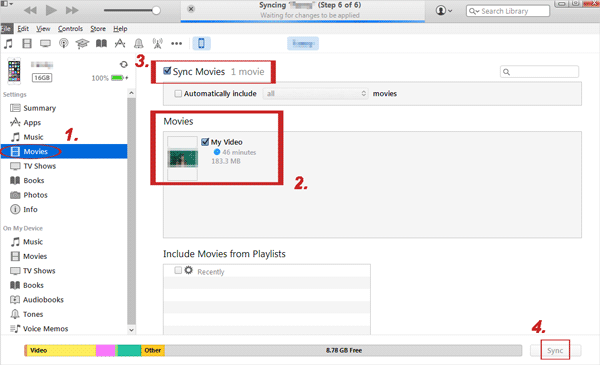Image resolution: width=600 pixels, height=365 pixels.
Task: Click the Other segment in storage bar
Action: pos(153,350)
